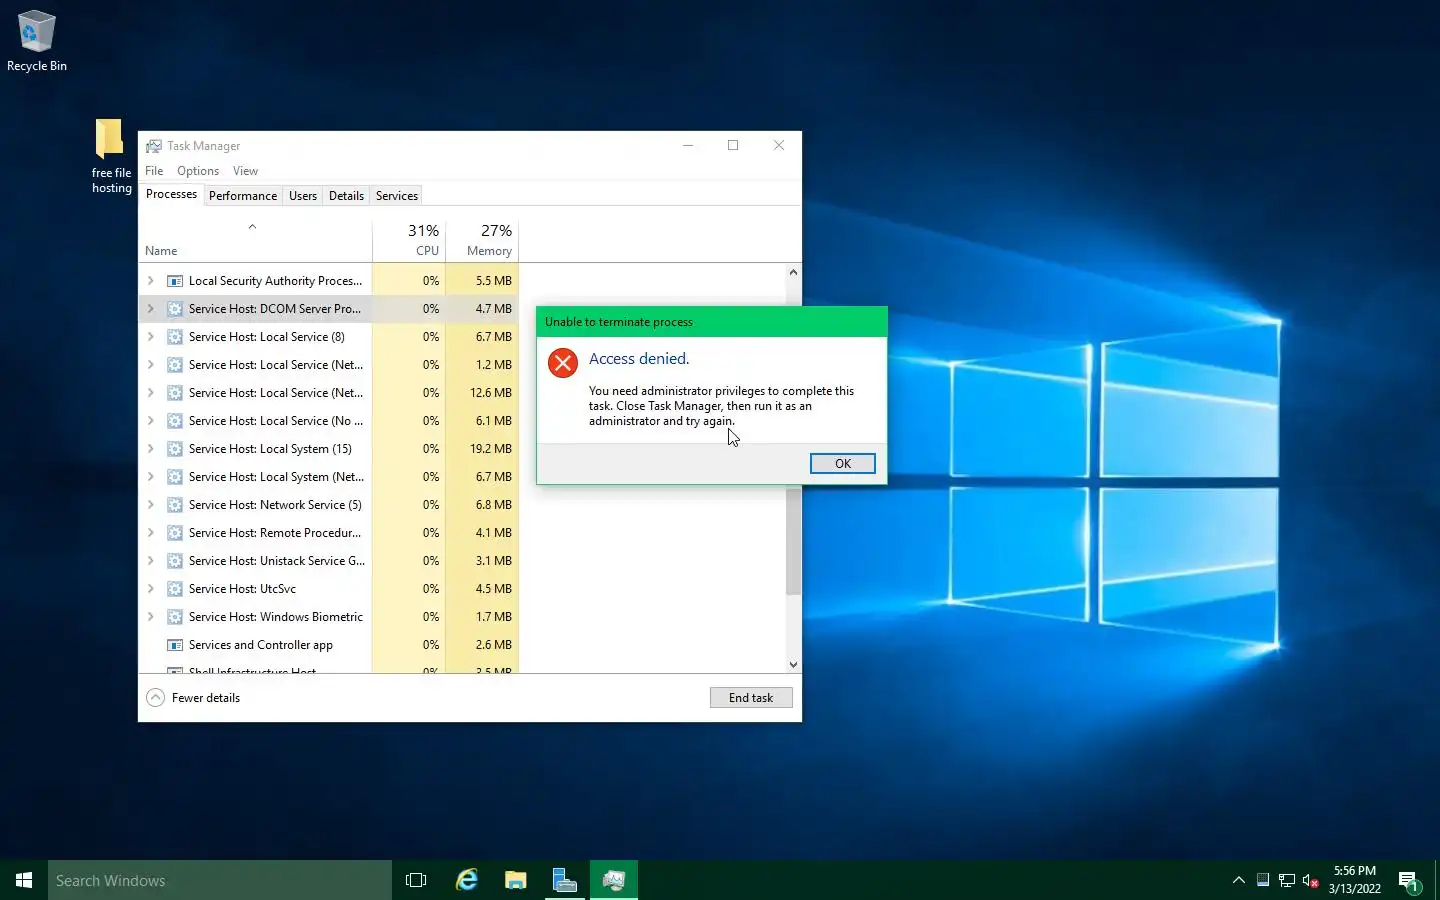Click the gear icon of Local Service (8)
The width and height of the screenshot is (1440, 900).
(x=175, y=337)
